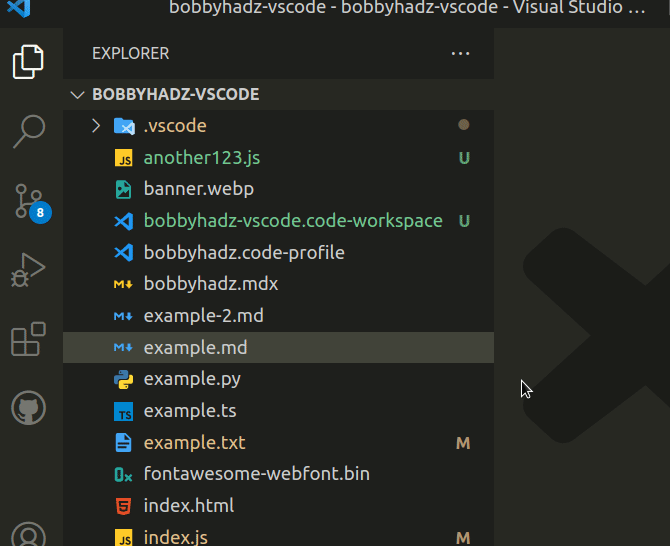Open the modified example.txt file
Viewport: 670px width, 546px height.
[x=194, y=443]
